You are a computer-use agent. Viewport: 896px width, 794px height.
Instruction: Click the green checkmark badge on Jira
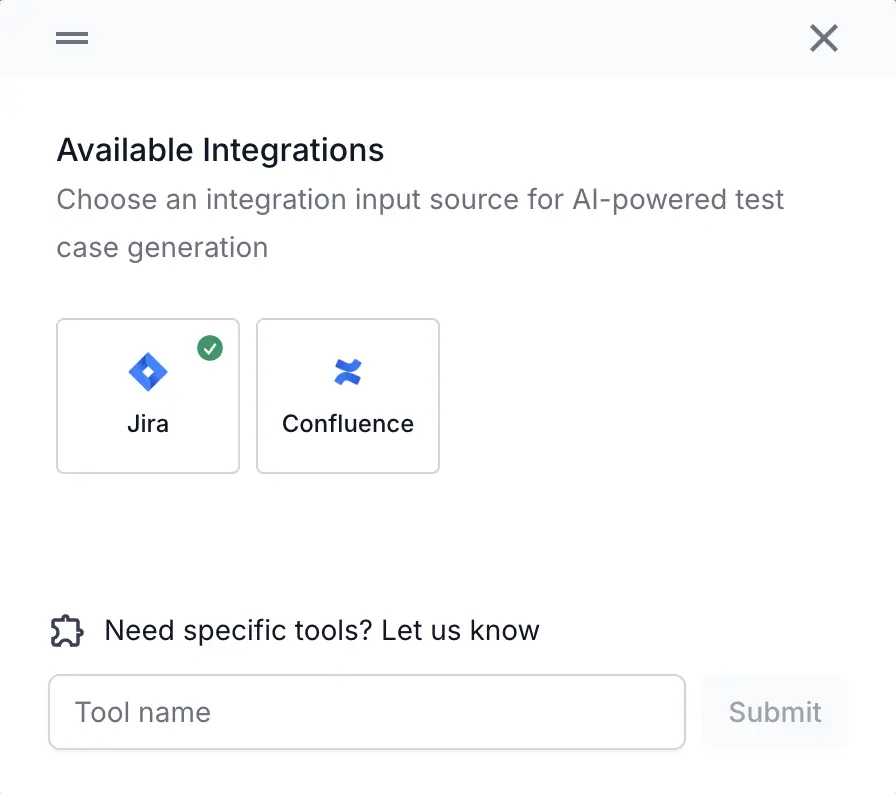coord(210,348)
